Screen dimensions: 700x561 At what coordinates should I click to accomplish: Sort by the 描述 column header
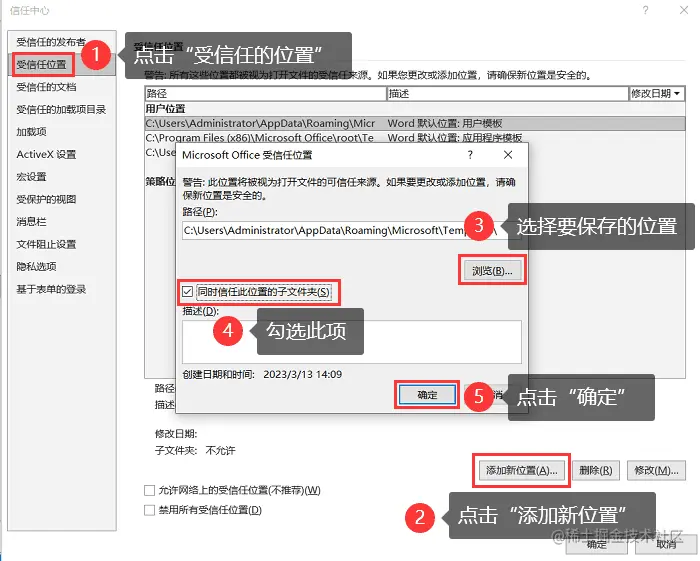tap(508, 93)
